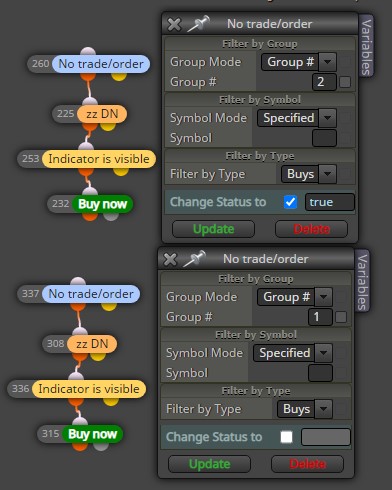Viewport: 392px width, 490px height.
Task: Click yellow output connector on node 225
Action: 108,126
